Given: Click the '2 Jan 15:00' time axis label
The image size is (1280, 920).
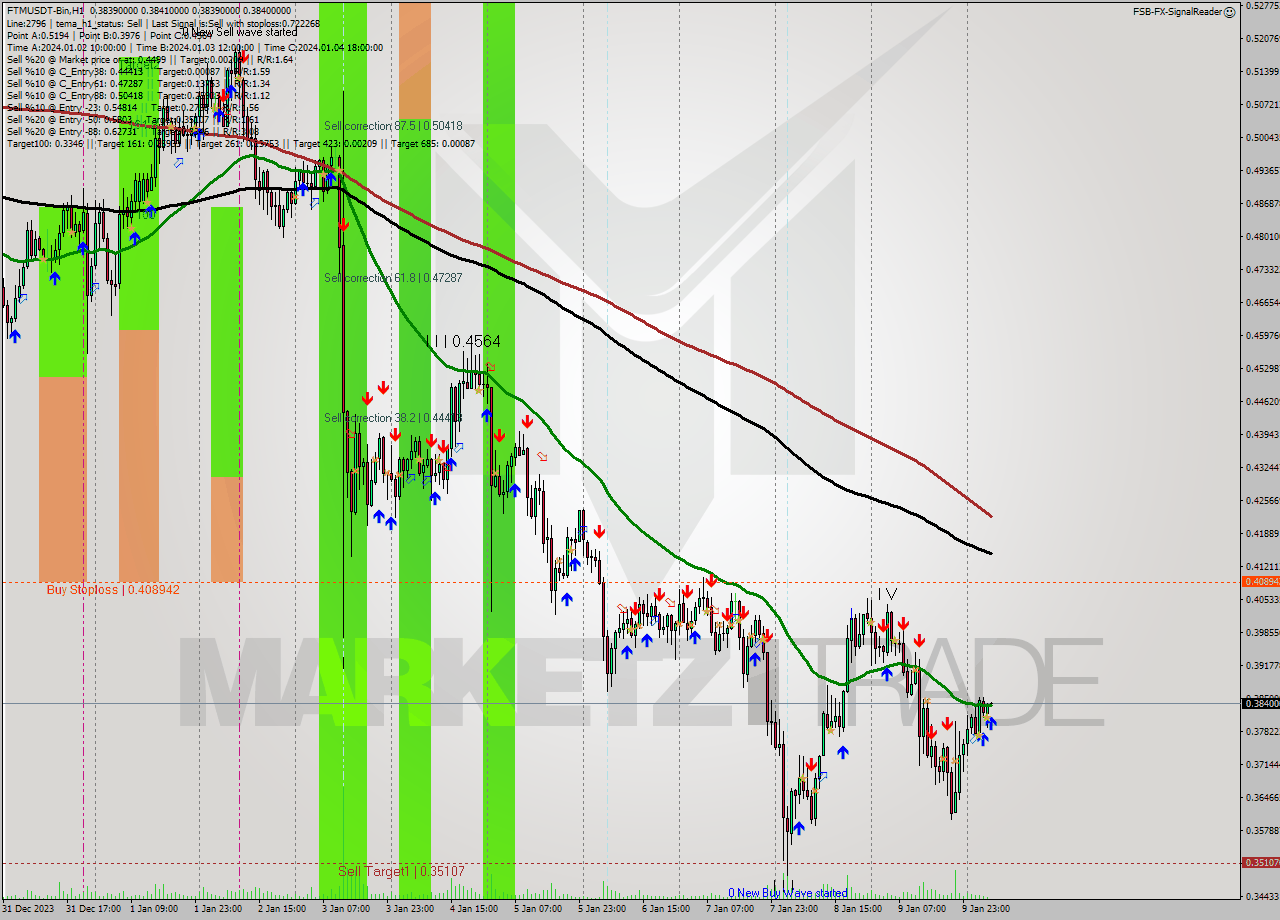Looking at the screenshot, I should 282,909.
